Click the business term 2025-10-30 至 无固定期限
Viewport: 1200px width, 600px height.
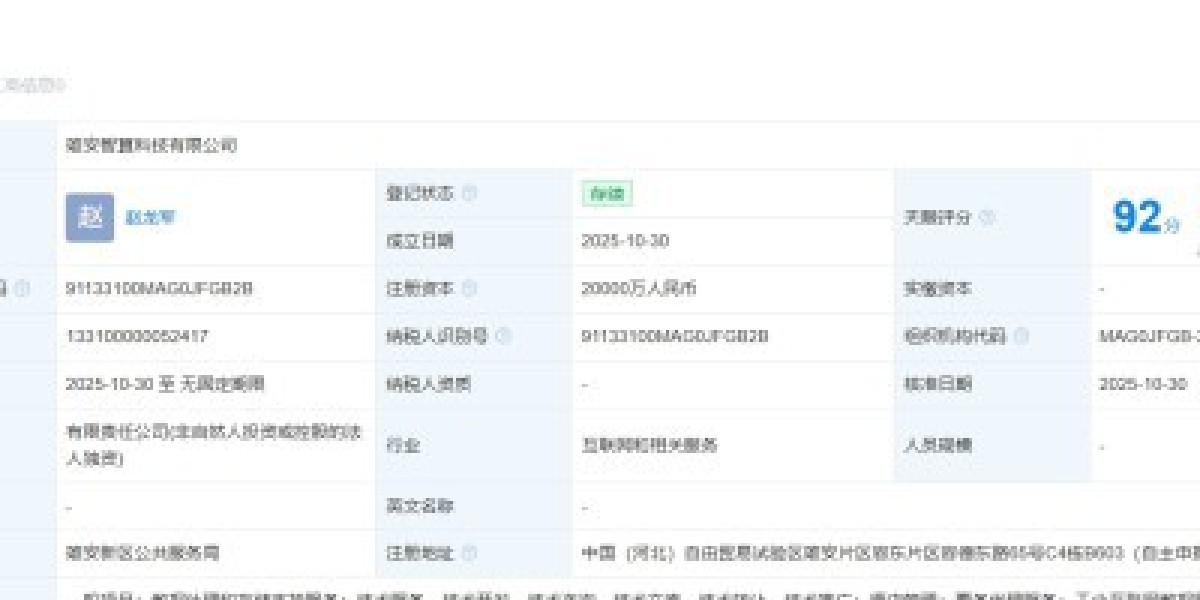pos(165,384)
